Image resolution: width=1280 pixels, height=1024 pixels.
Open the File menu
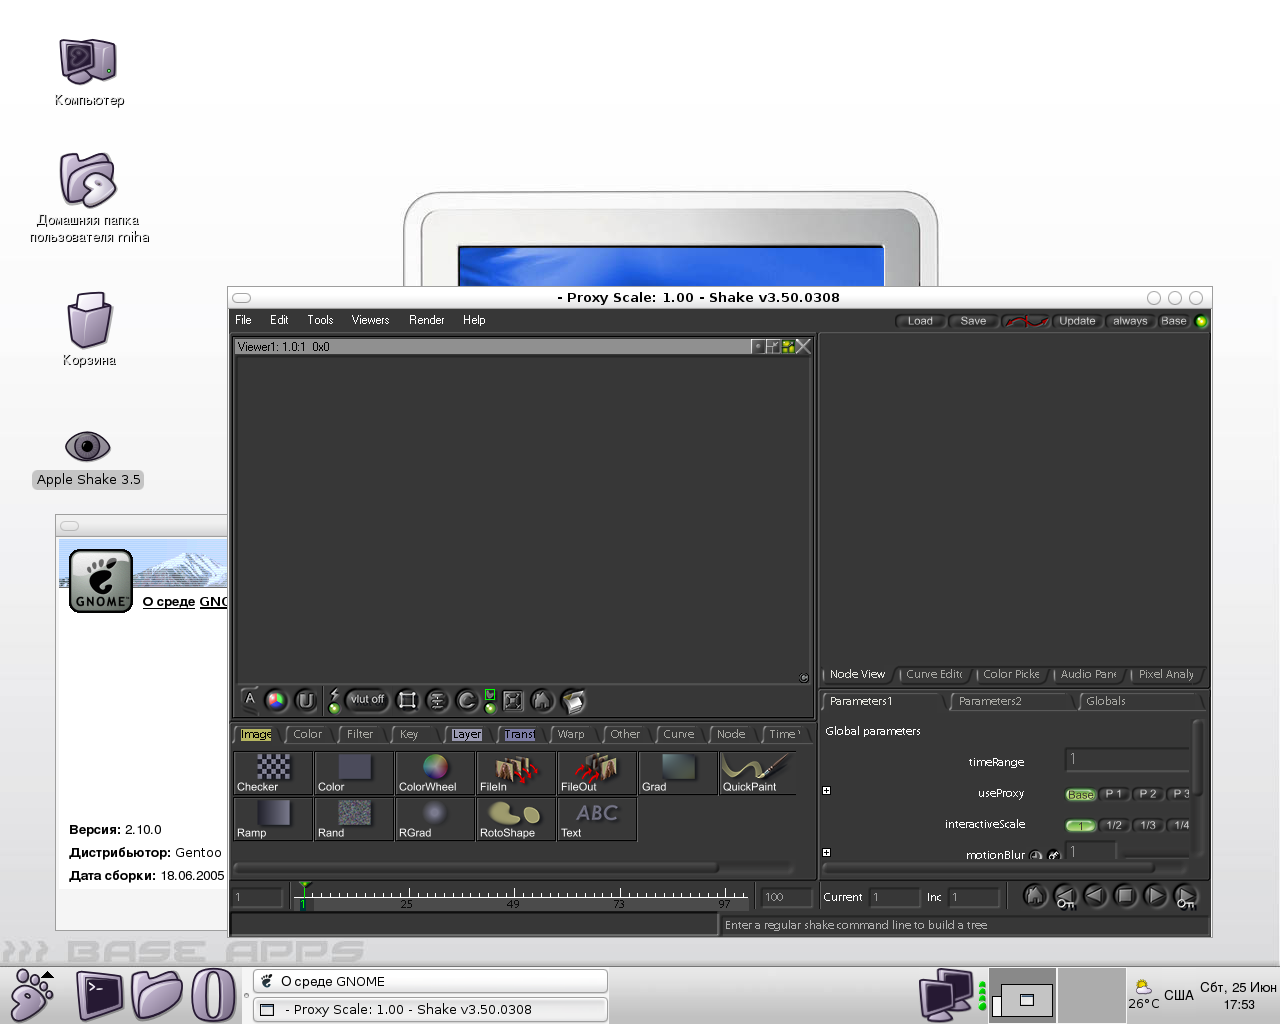[x=243, y=320]
